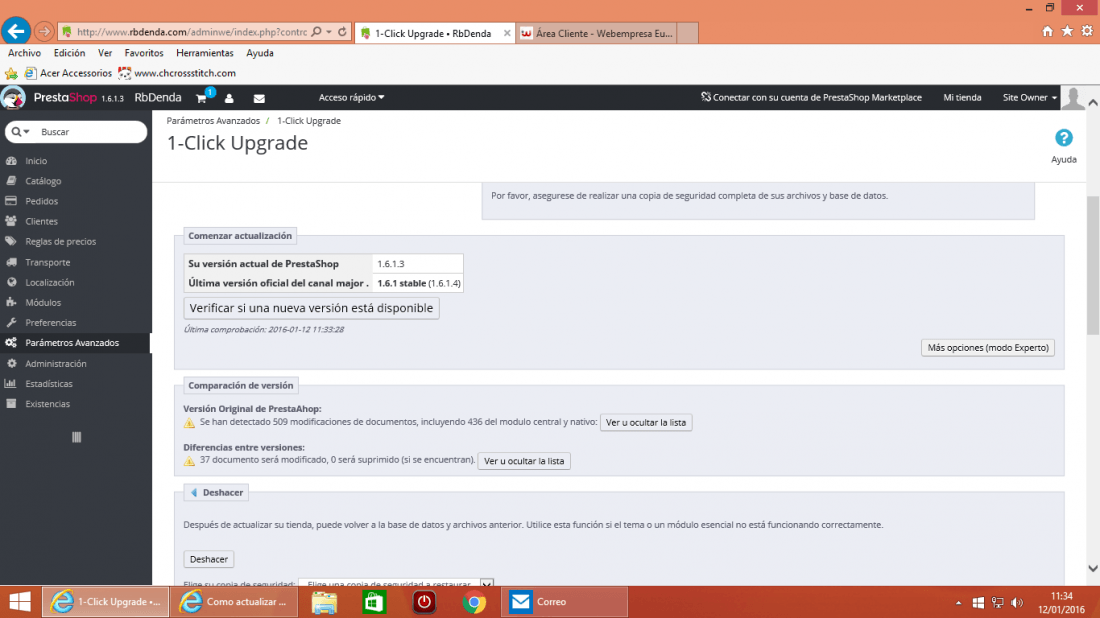Close the 1-Click Upgrade browser tab
Viewport: 1100px width, 618px height.
pyautogui.click(x=507, y=33)
